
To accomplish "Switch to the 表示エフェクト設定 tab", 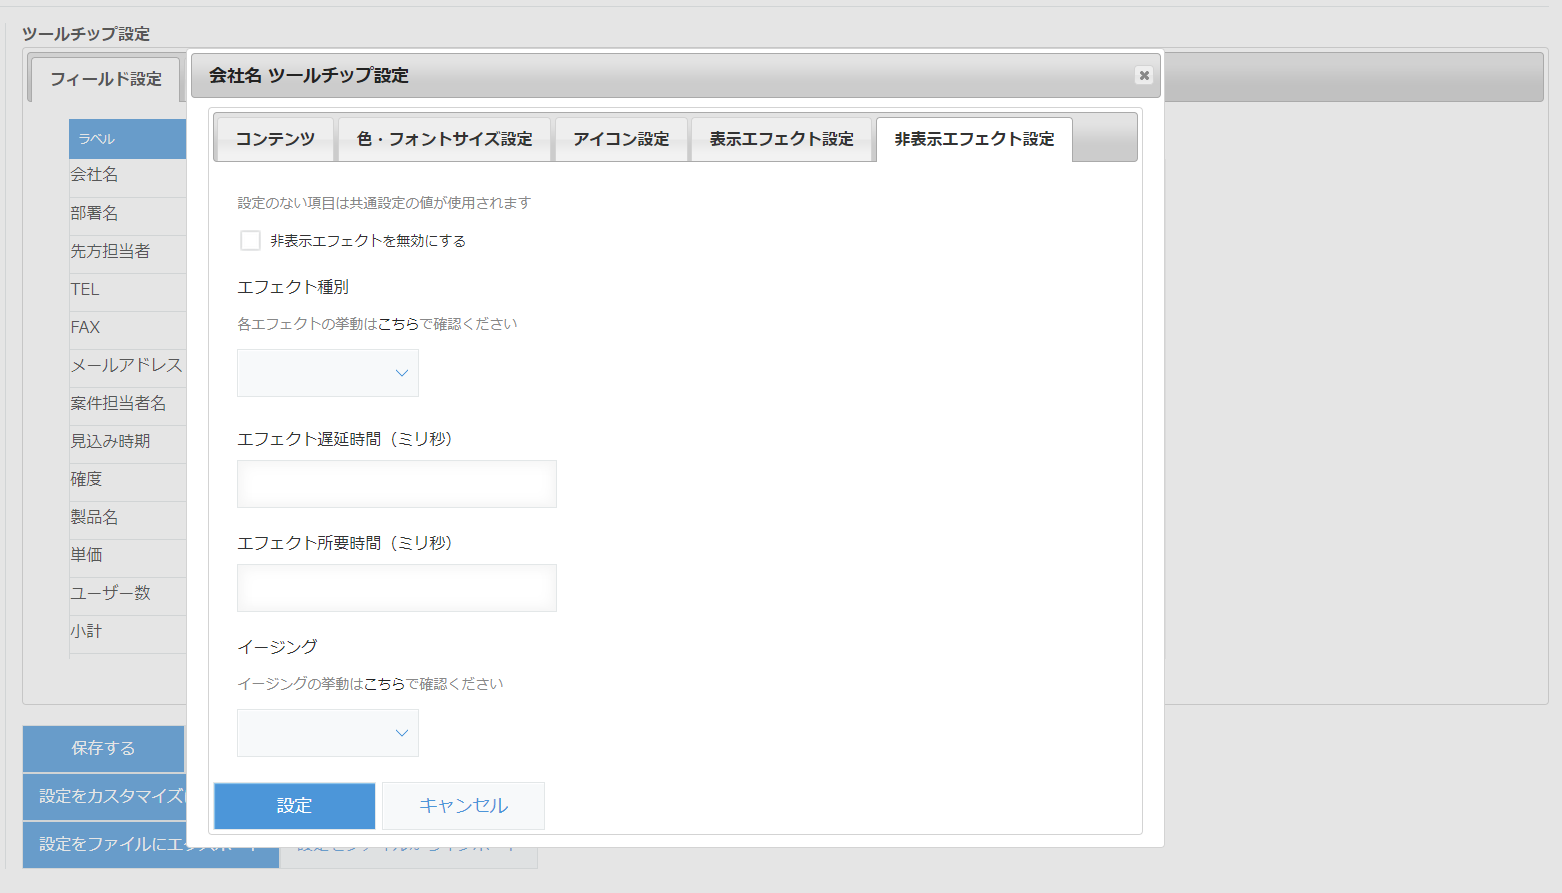I will 783,139.
